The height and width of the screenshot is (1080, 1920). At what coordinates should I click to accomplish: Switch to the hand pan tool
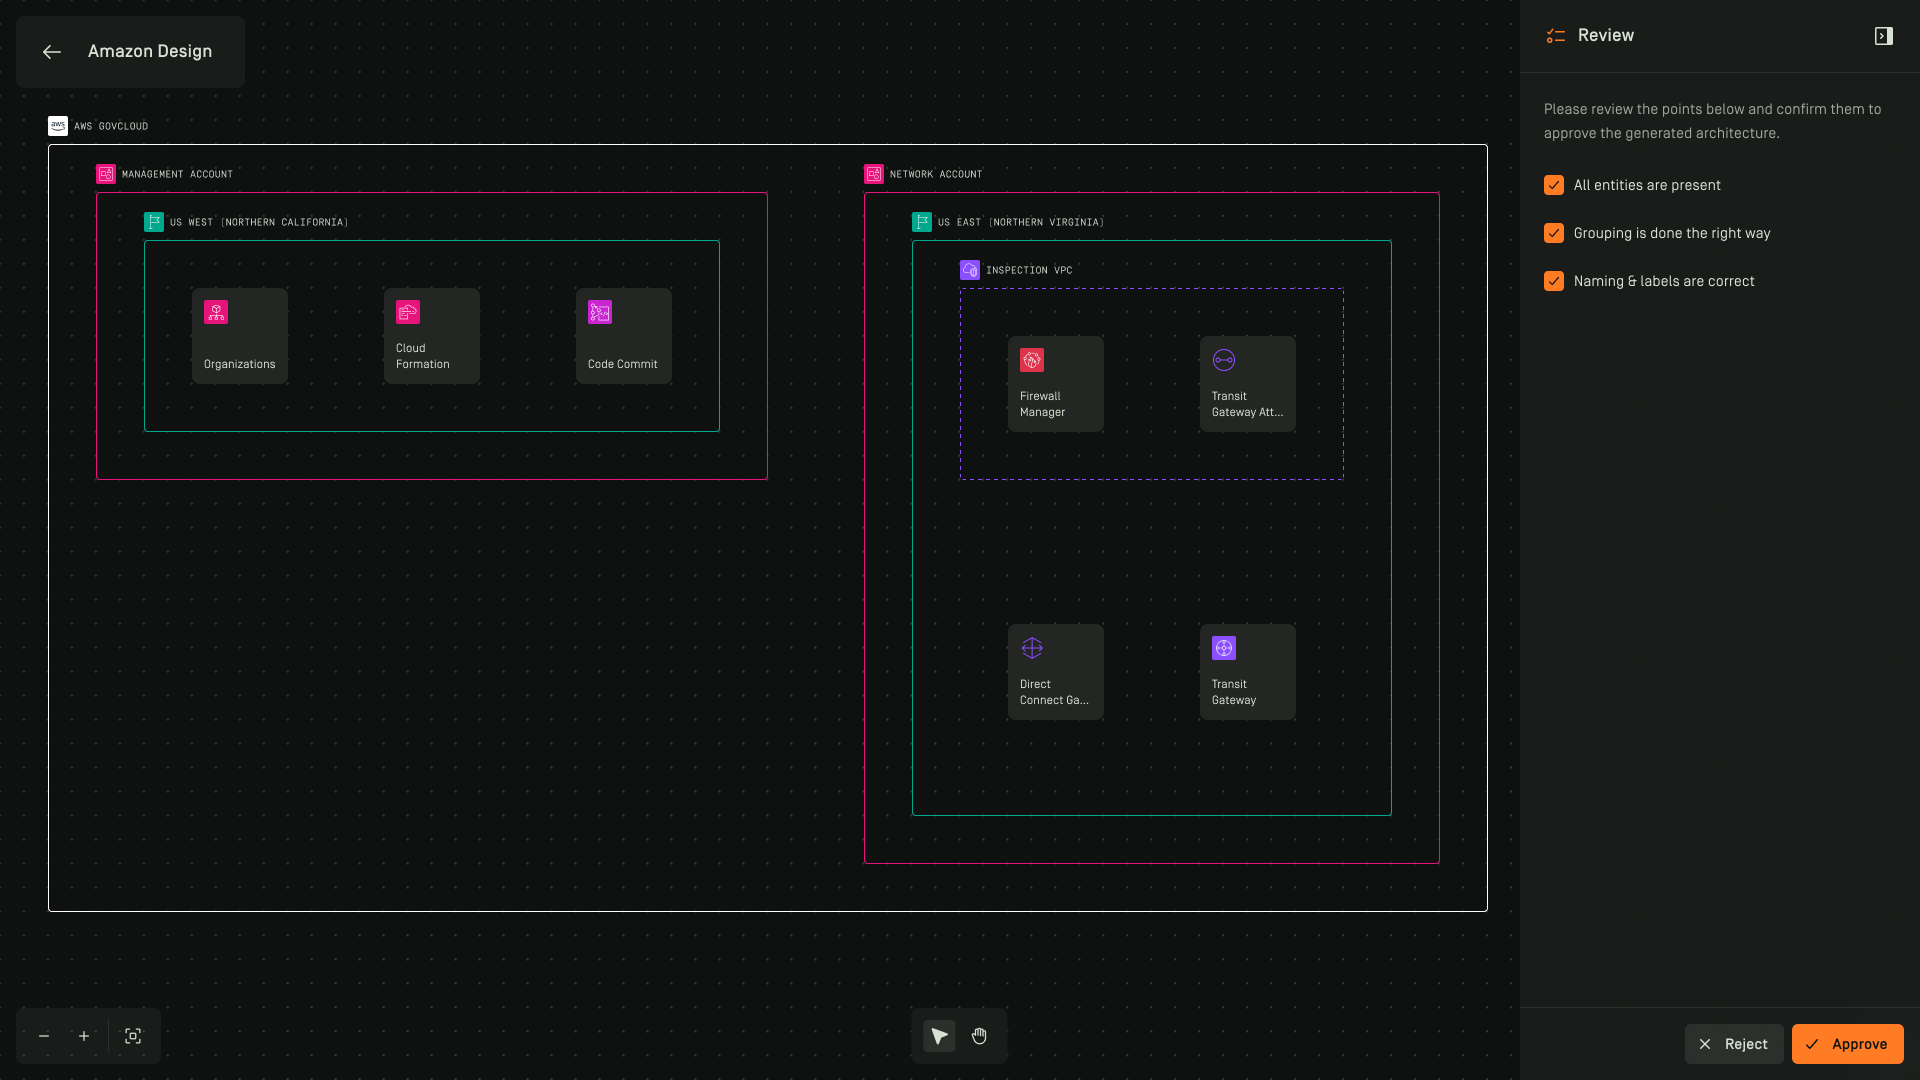pos(979,1036)
